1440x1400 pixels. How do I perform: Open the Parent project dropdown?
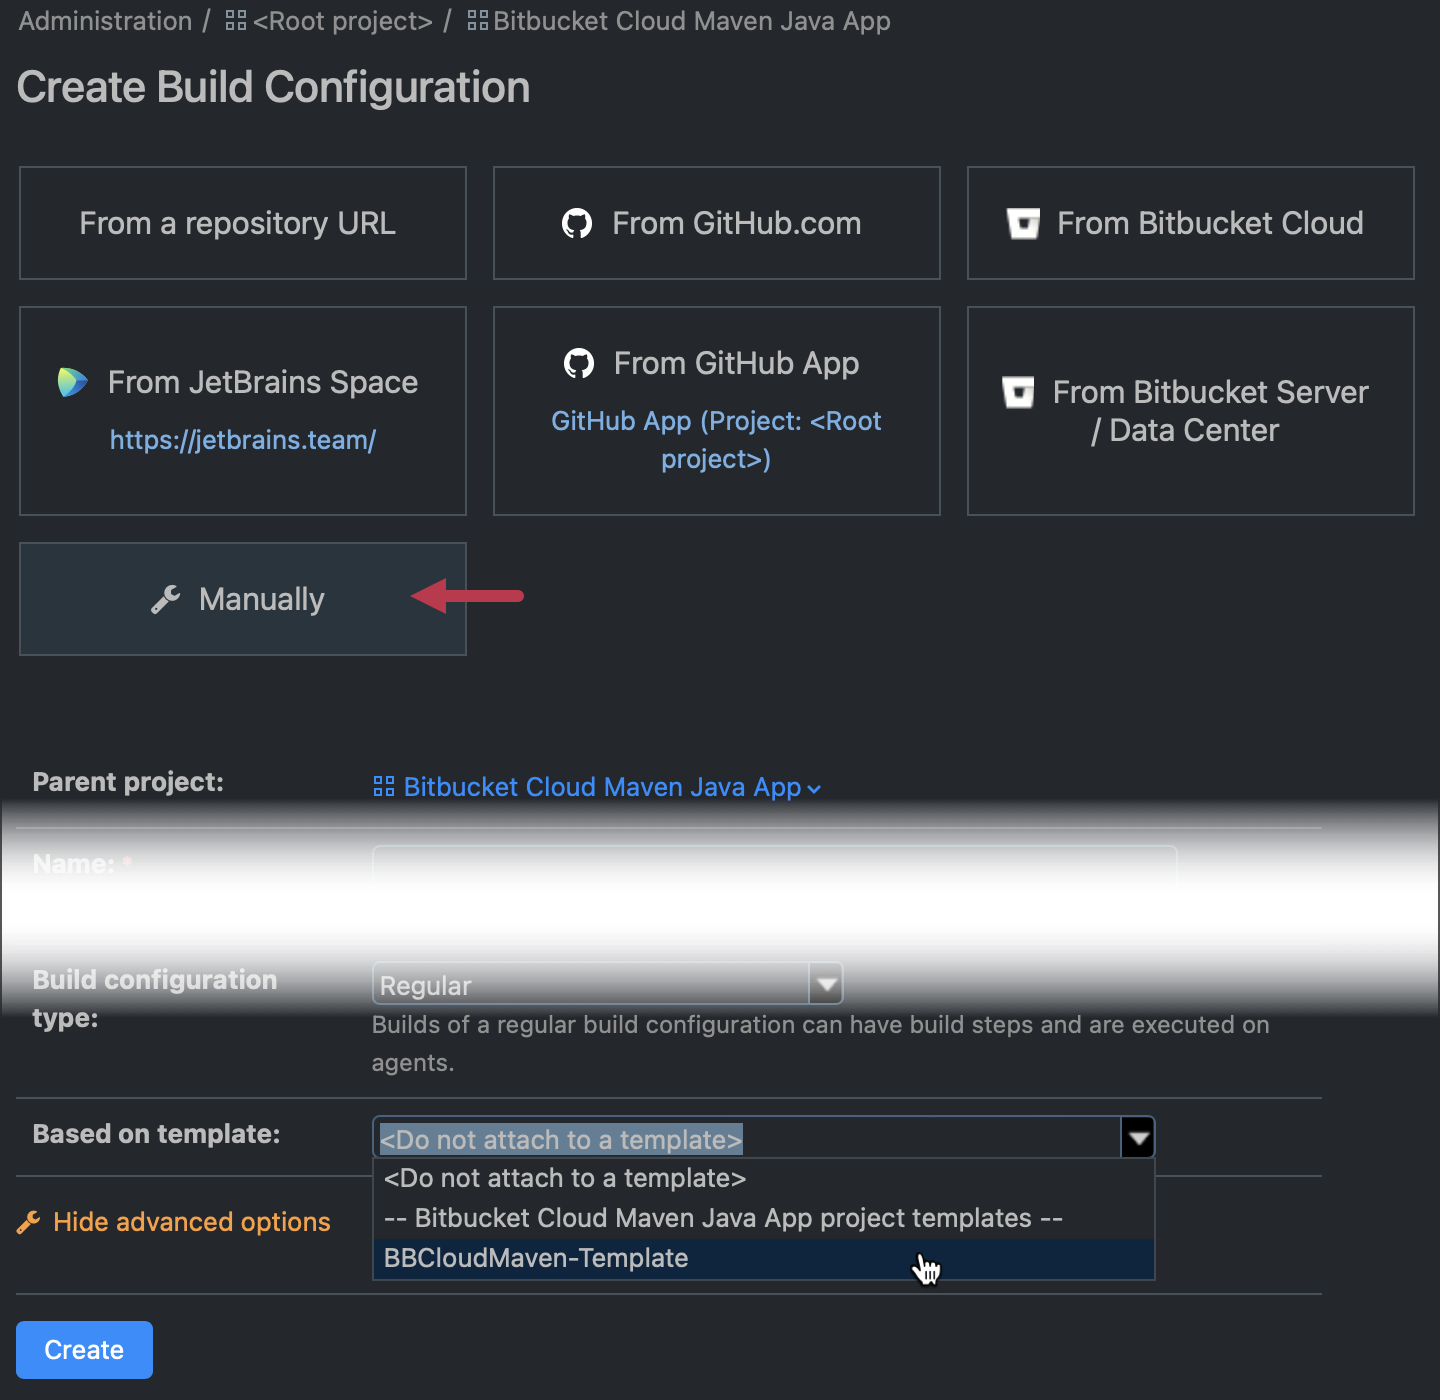coord(597,787)
